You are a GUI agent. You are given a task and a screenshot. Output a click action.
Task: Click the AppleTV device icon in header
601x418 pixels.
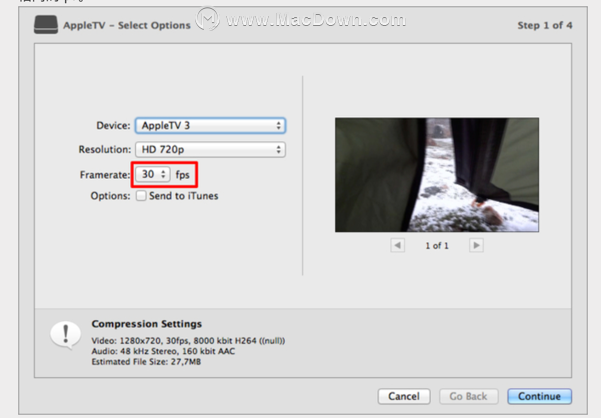46,25
